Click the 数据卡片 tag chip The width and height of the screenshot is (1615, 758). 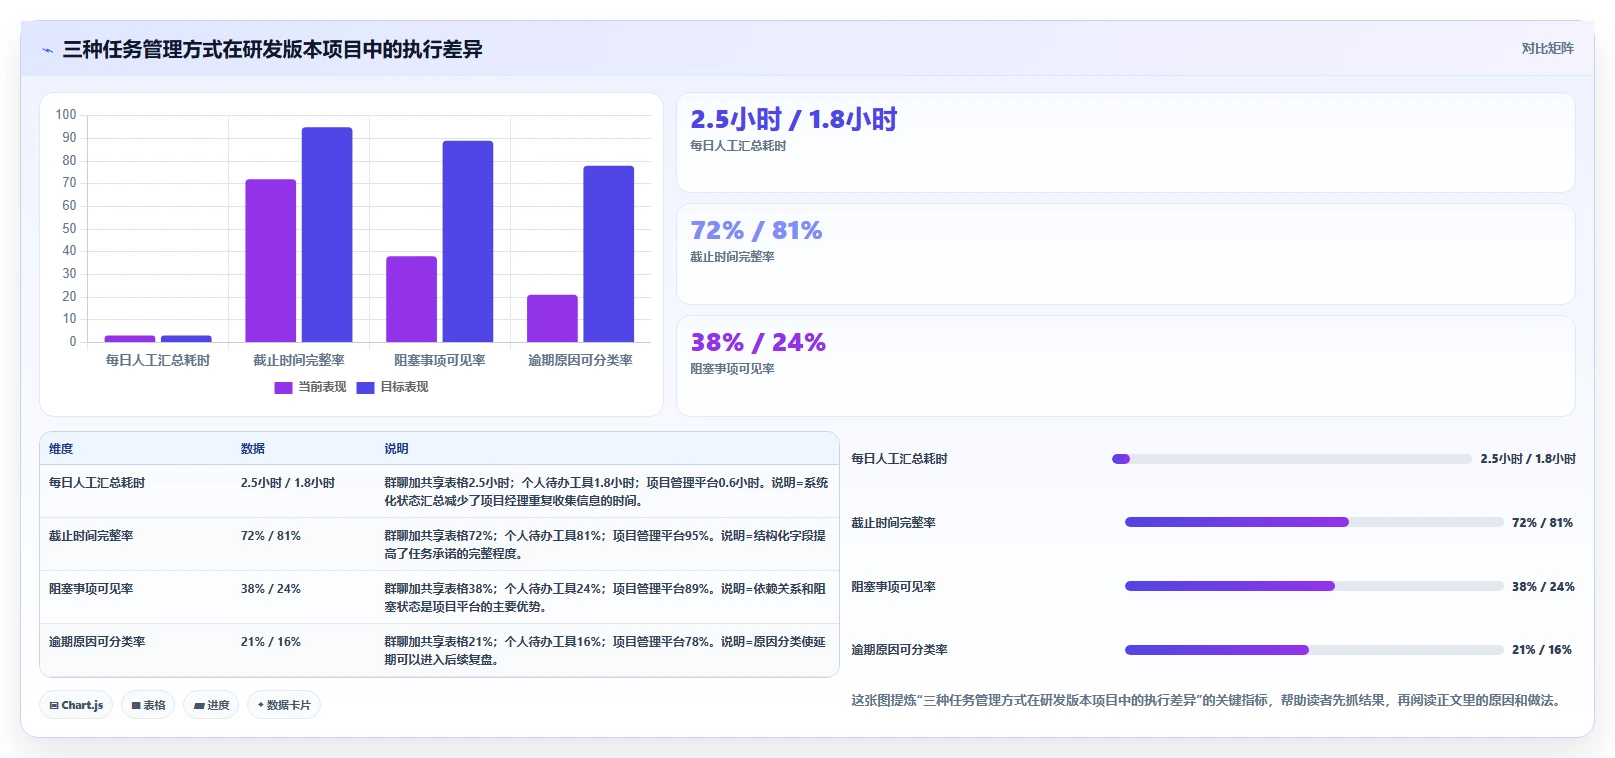click(284, 705)
